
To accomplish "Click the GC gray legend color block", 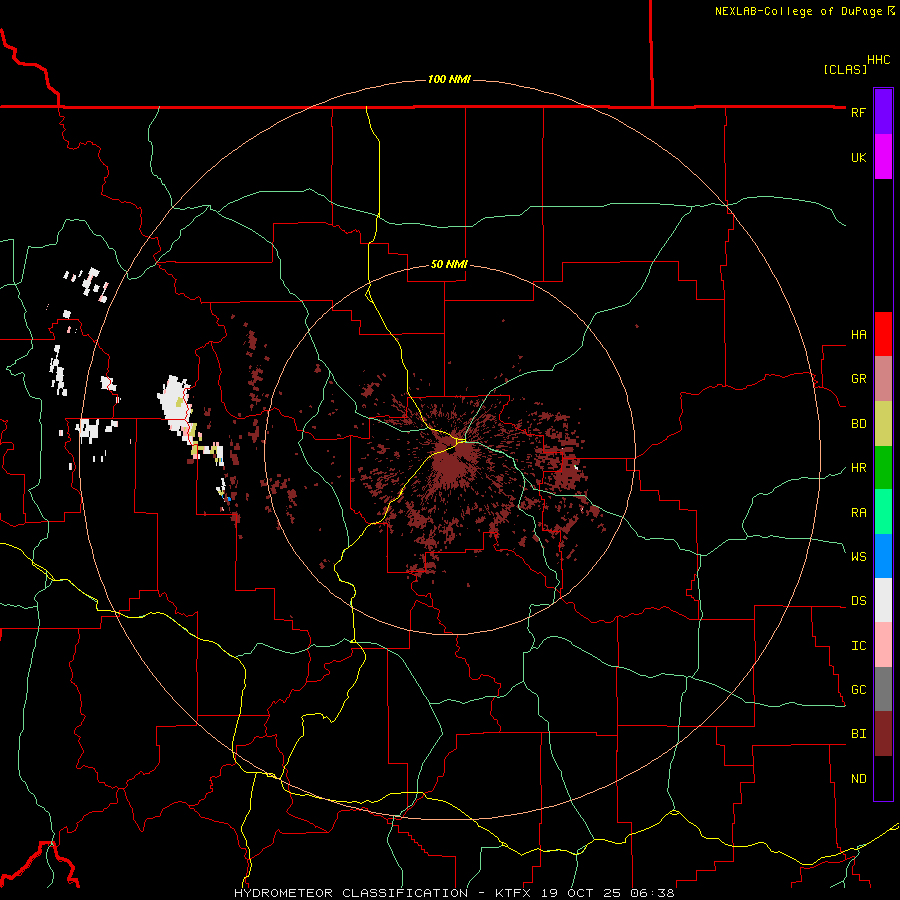I will click(883, 689).
